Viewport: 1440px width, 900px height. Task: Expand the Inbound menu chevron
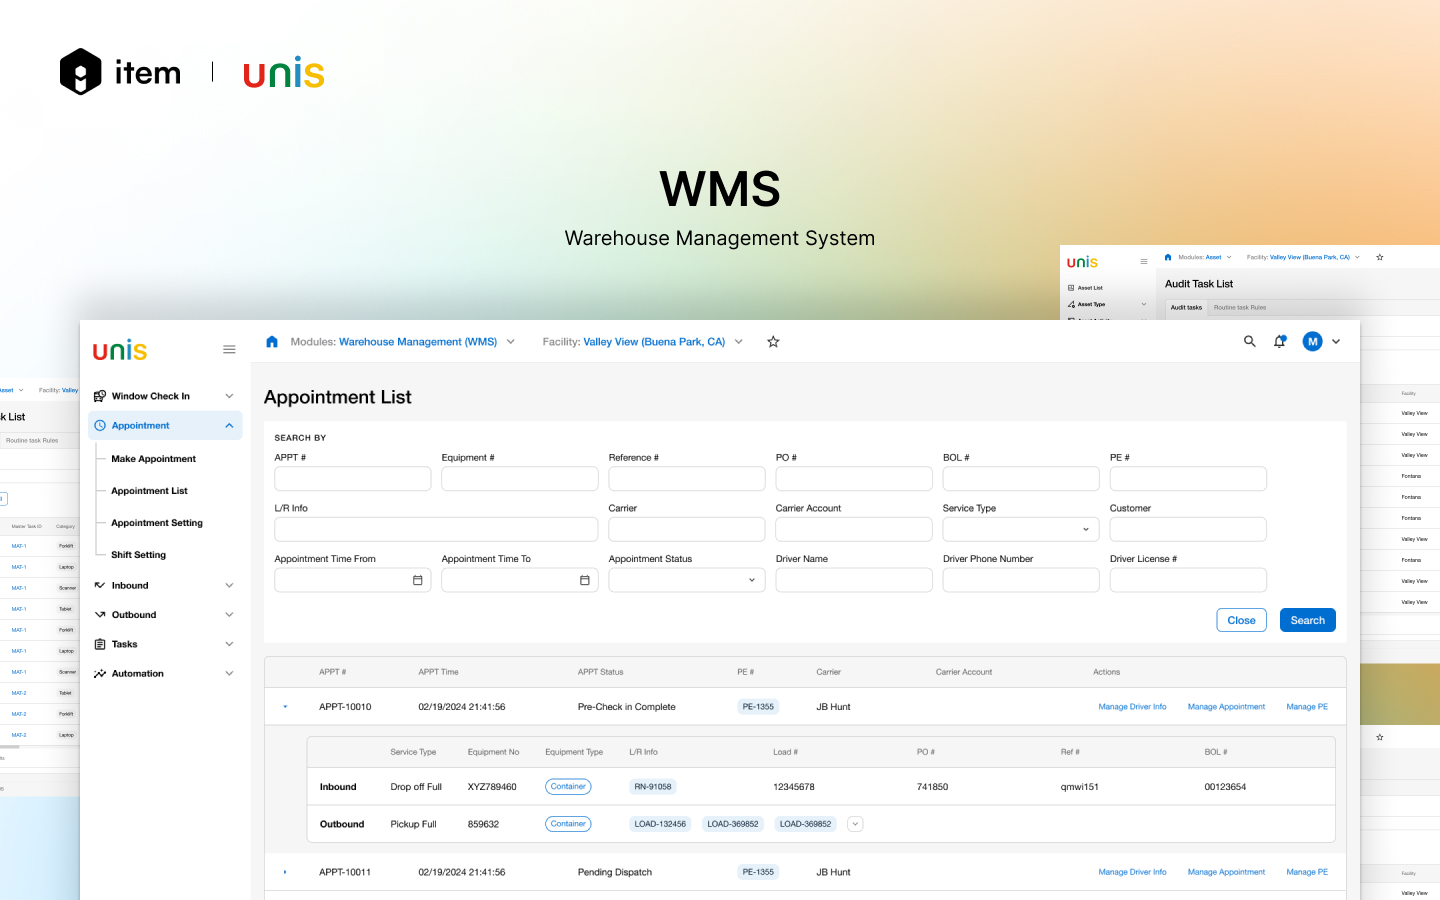point(229,585)
